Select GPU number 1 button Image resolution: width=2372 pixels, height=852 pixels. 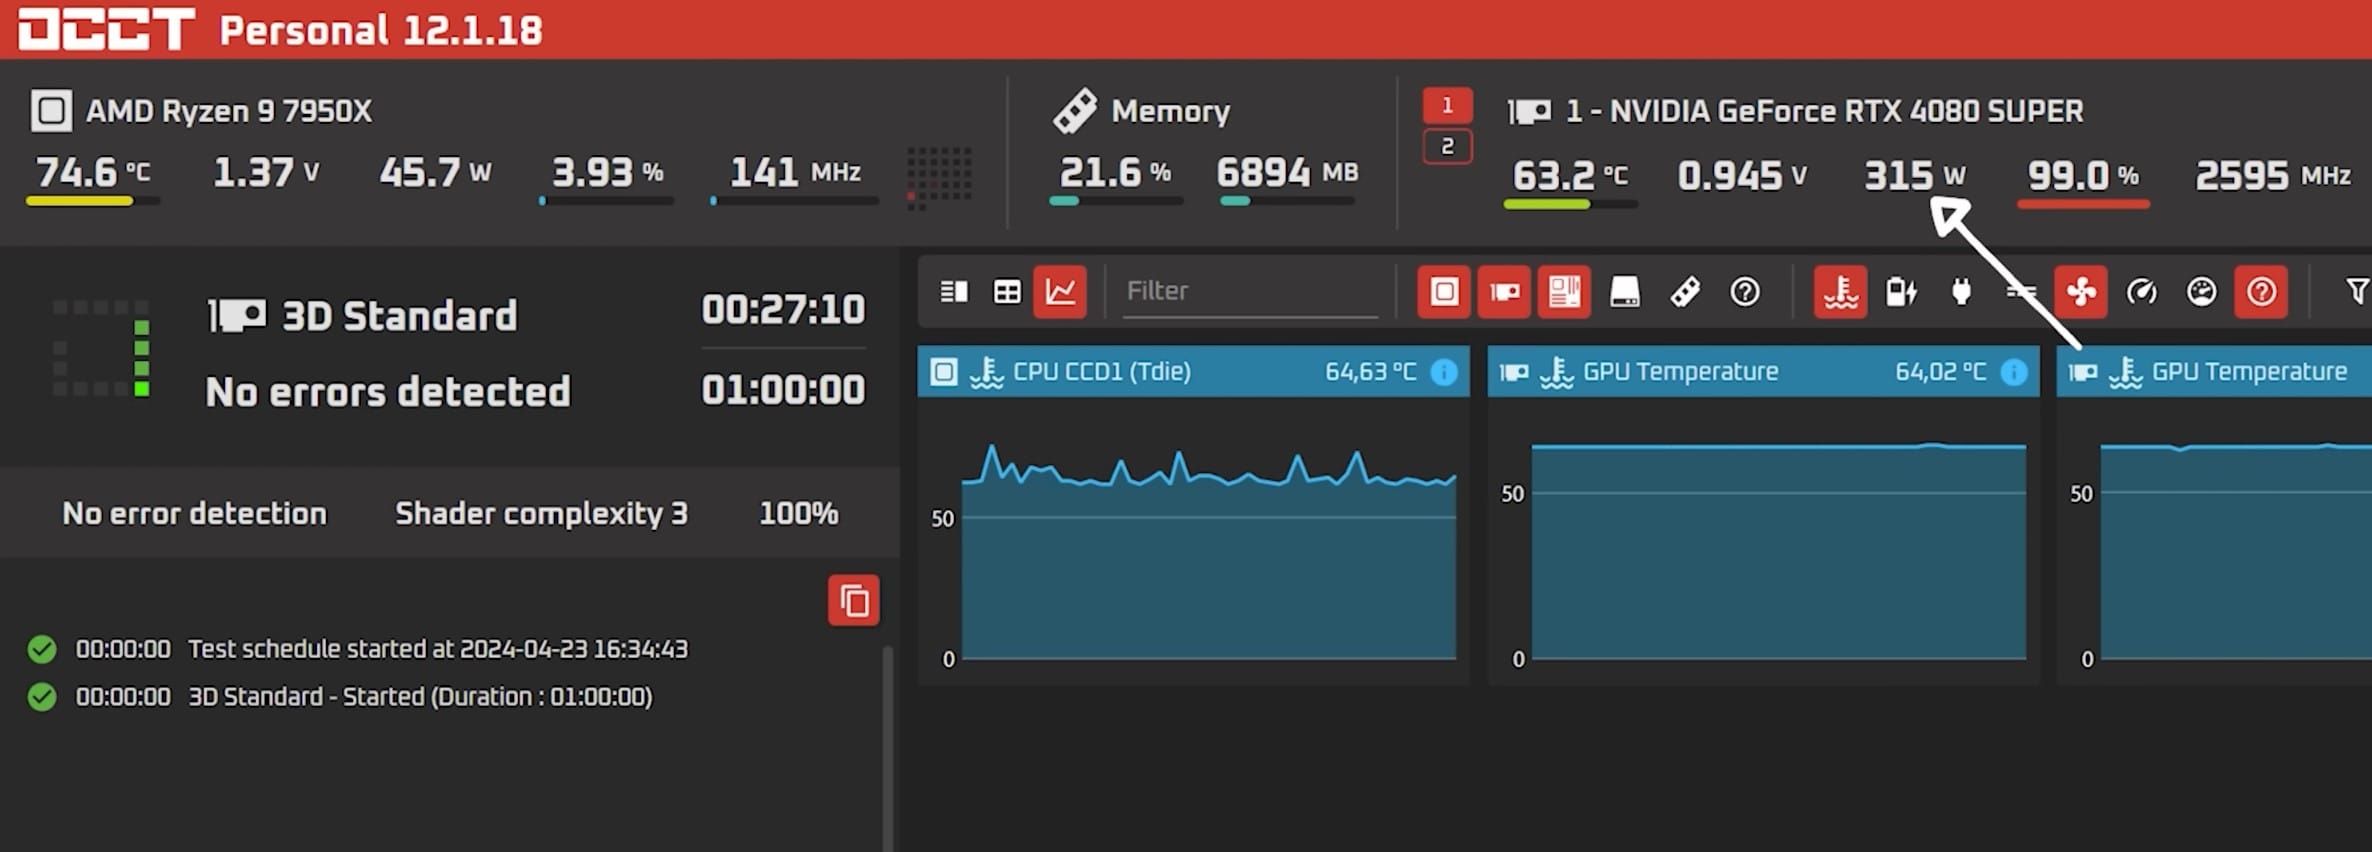coord(1447,106)
